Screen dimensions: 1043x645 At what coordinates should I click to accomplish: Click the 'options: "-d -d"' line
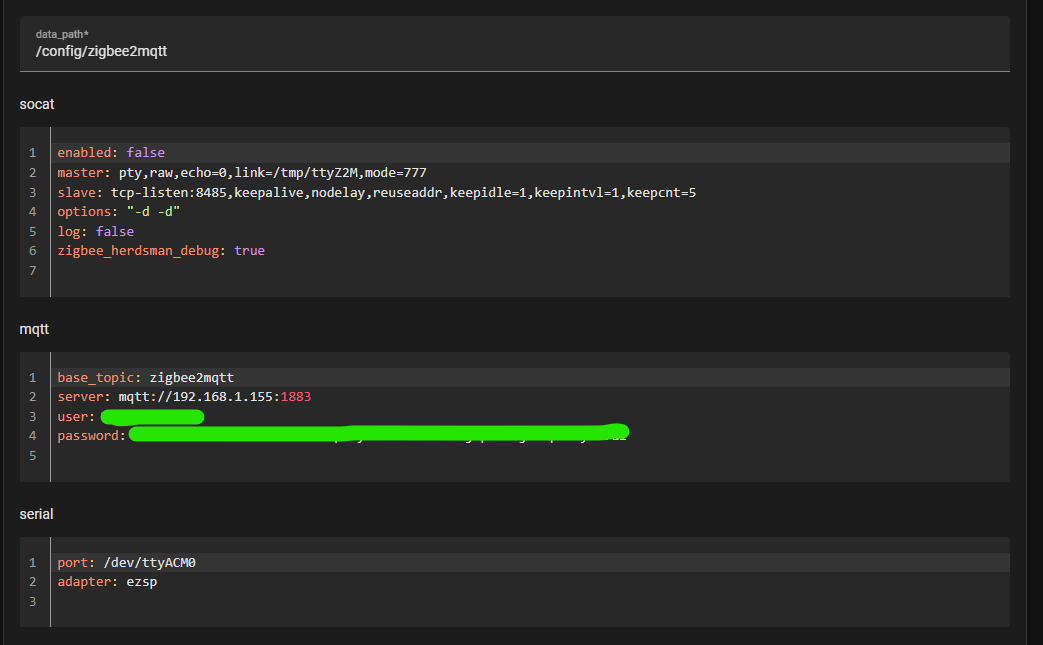118,212
